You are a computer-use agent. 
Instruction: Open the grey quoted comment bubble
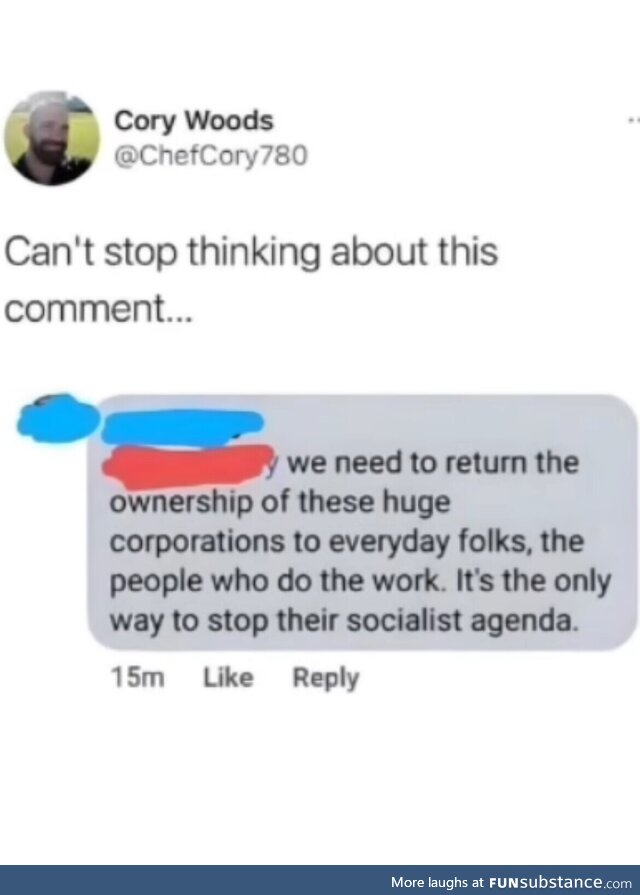(363, 522)
